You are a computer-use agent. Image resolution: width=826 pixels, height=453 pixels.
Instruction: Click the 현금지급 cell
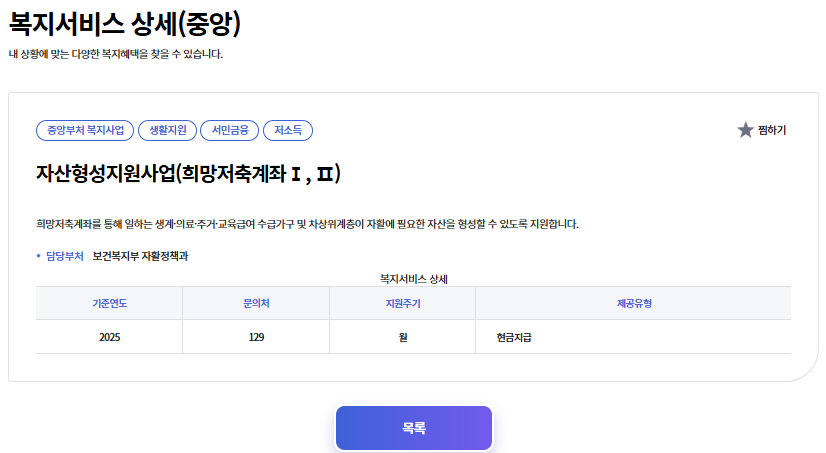tap(514, 337)
